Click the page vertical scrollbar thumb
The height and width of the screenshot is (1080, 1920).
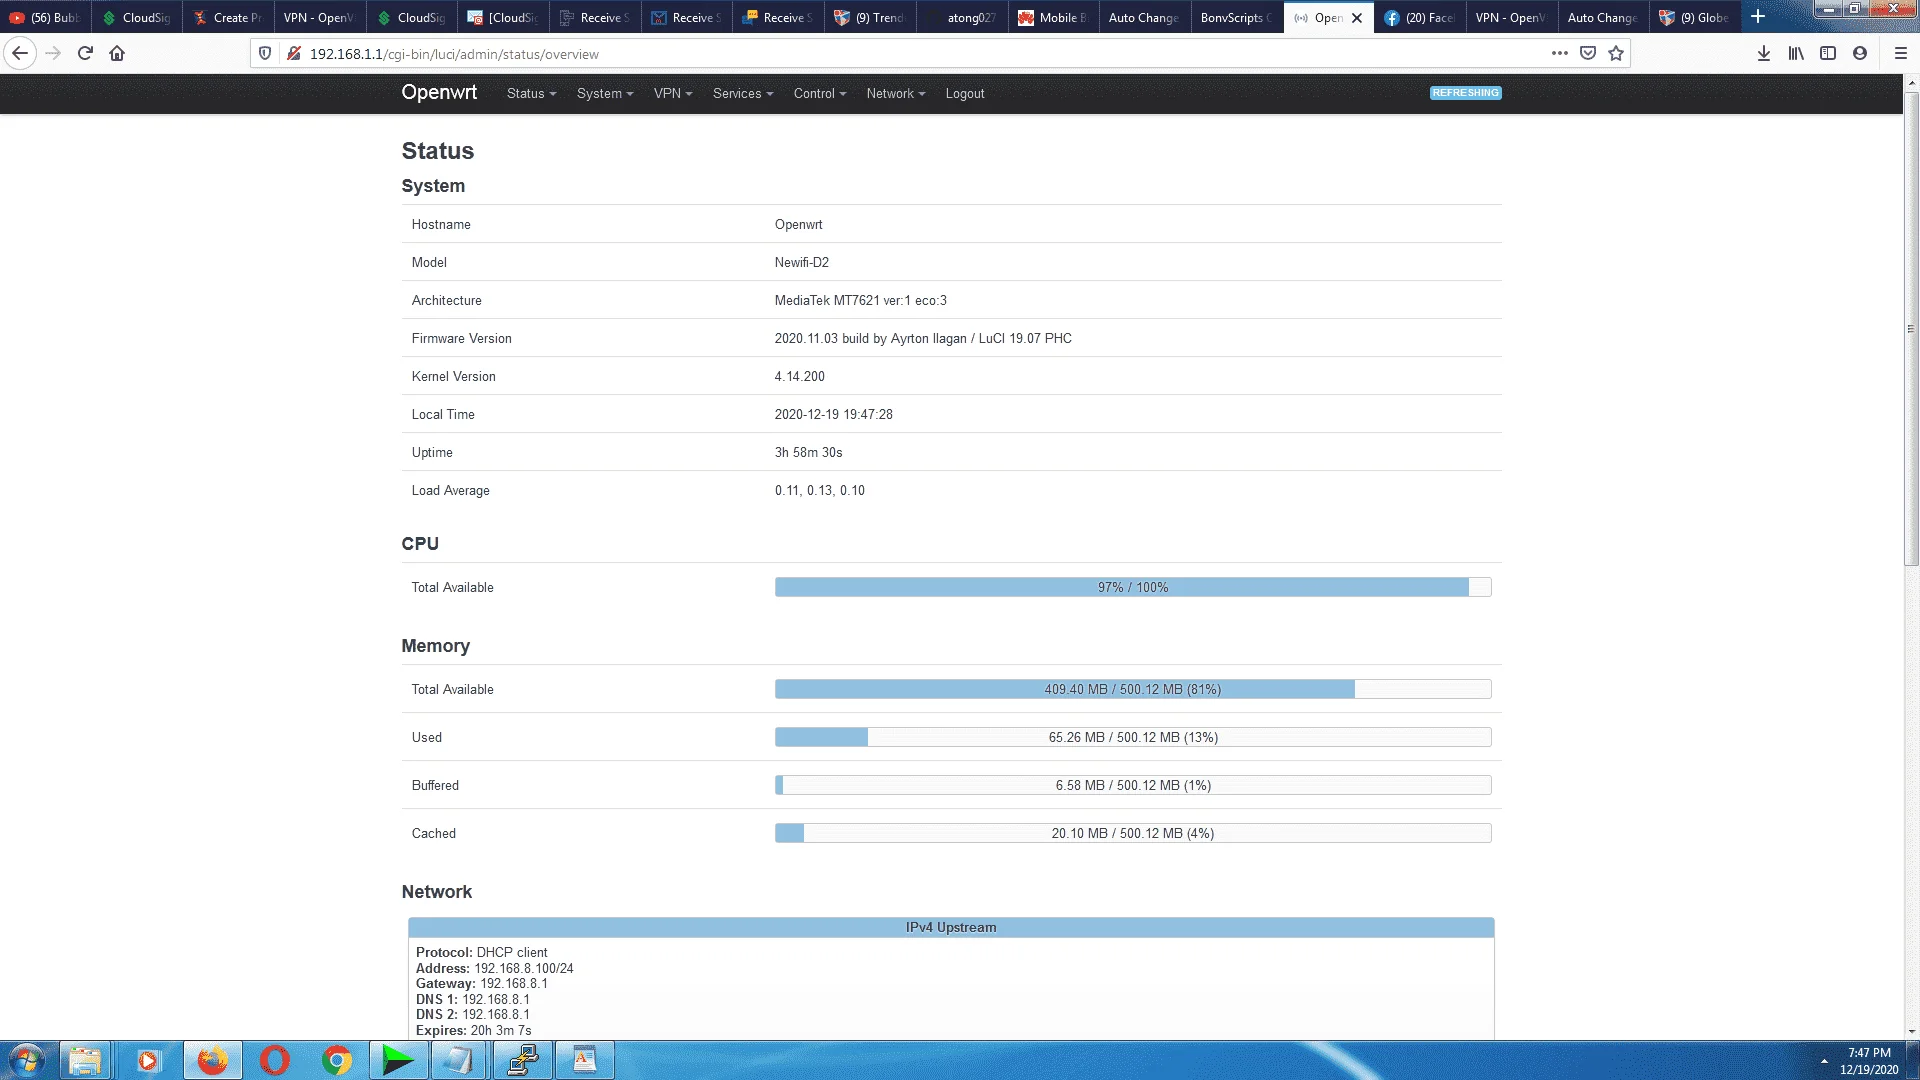[x=1911, y=330]
